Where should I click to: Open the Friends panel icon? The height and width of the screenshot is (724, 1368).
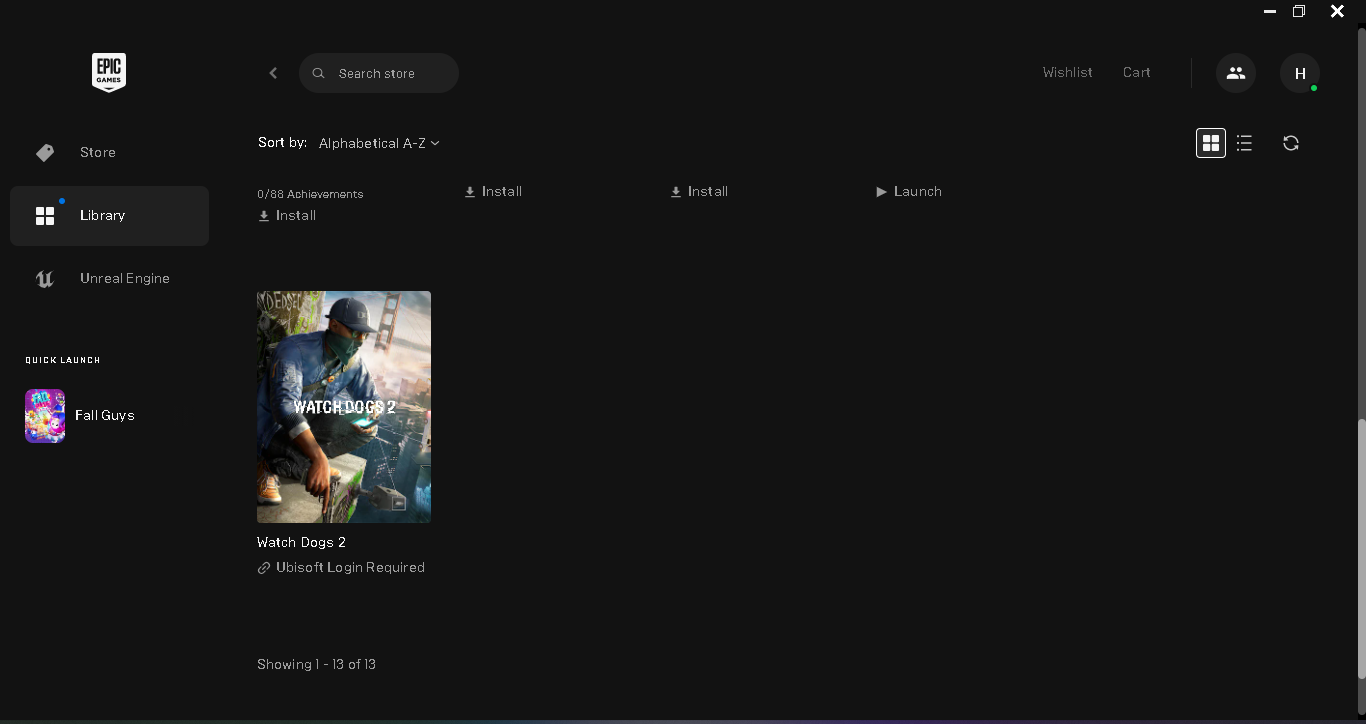1236,73
